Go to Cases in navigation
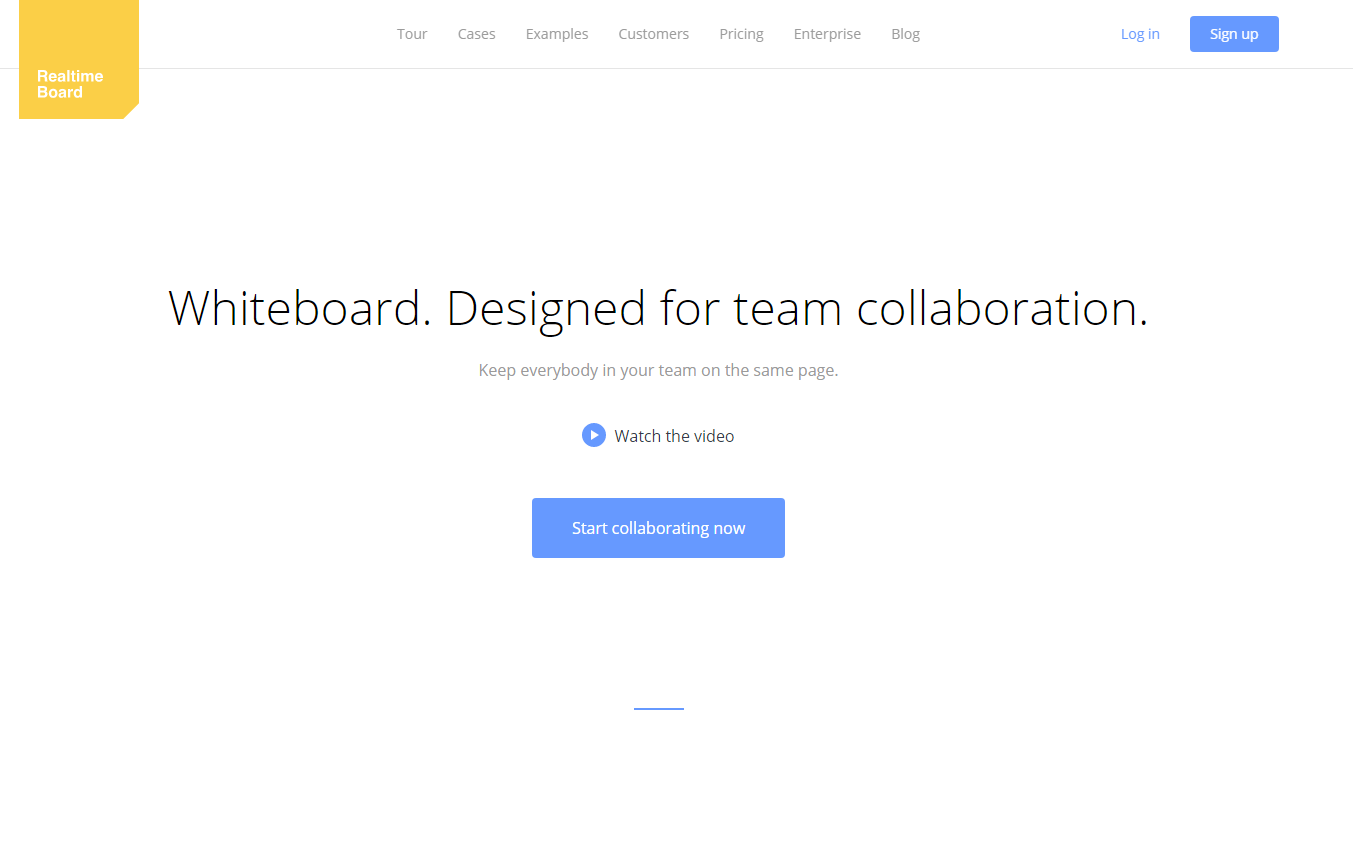This screenshot has height=866, width=1353. 477,34
